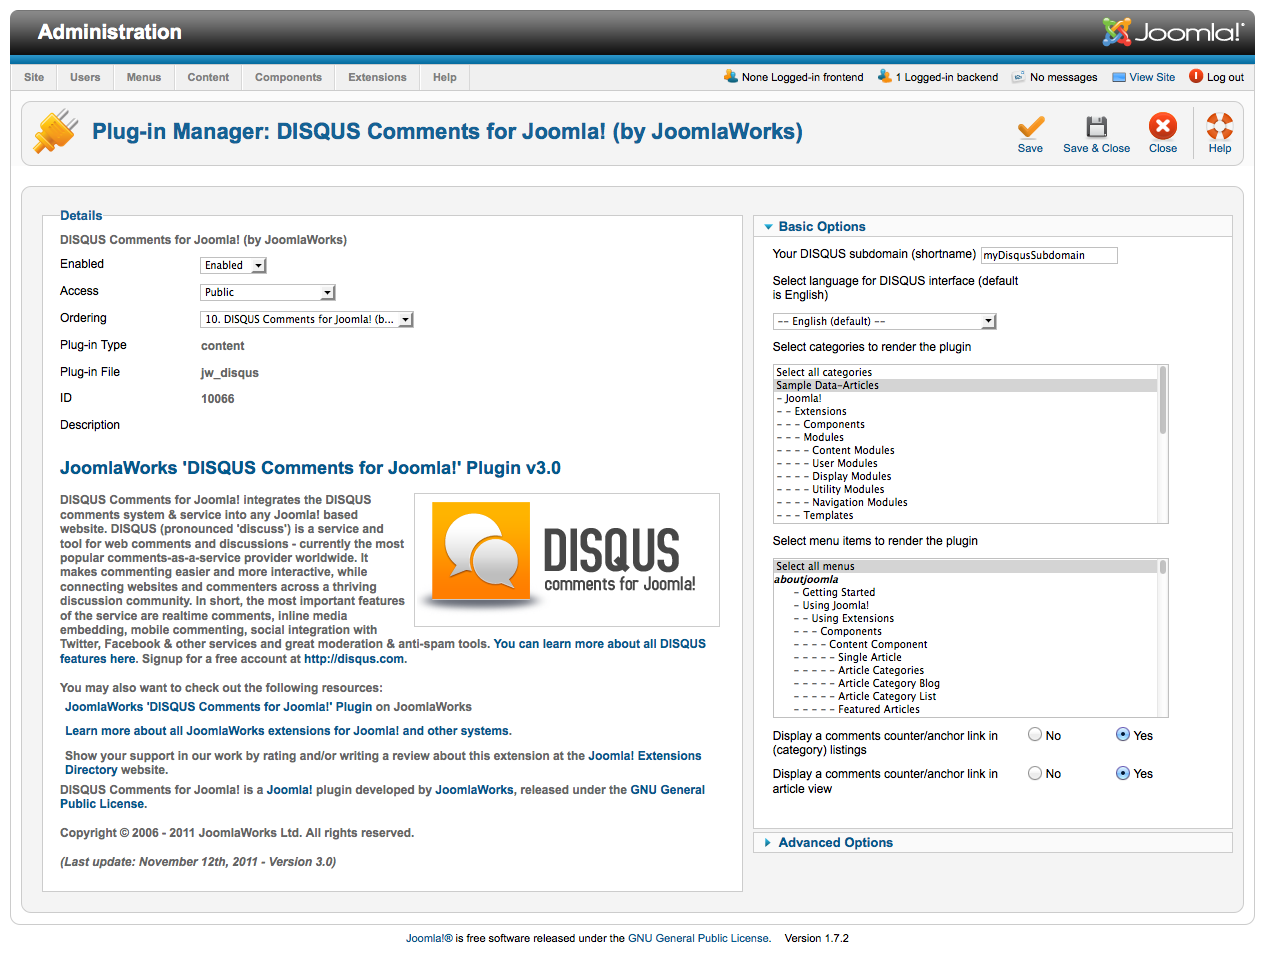Viewport: 1265px width, 968px height.
Task: Click the Joomla! logo
Action: [x=1173, y=32]
